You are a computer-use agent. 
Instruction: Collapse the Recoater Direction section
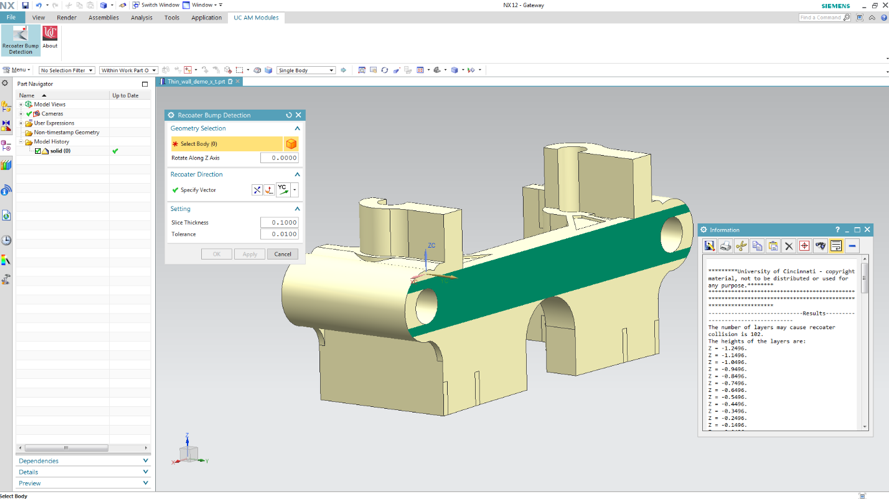(x=297, y=175)
